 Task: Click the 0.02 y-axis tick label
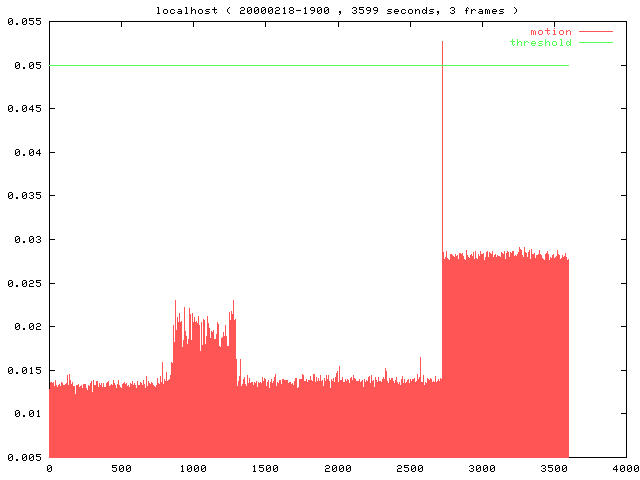point(28,326)
